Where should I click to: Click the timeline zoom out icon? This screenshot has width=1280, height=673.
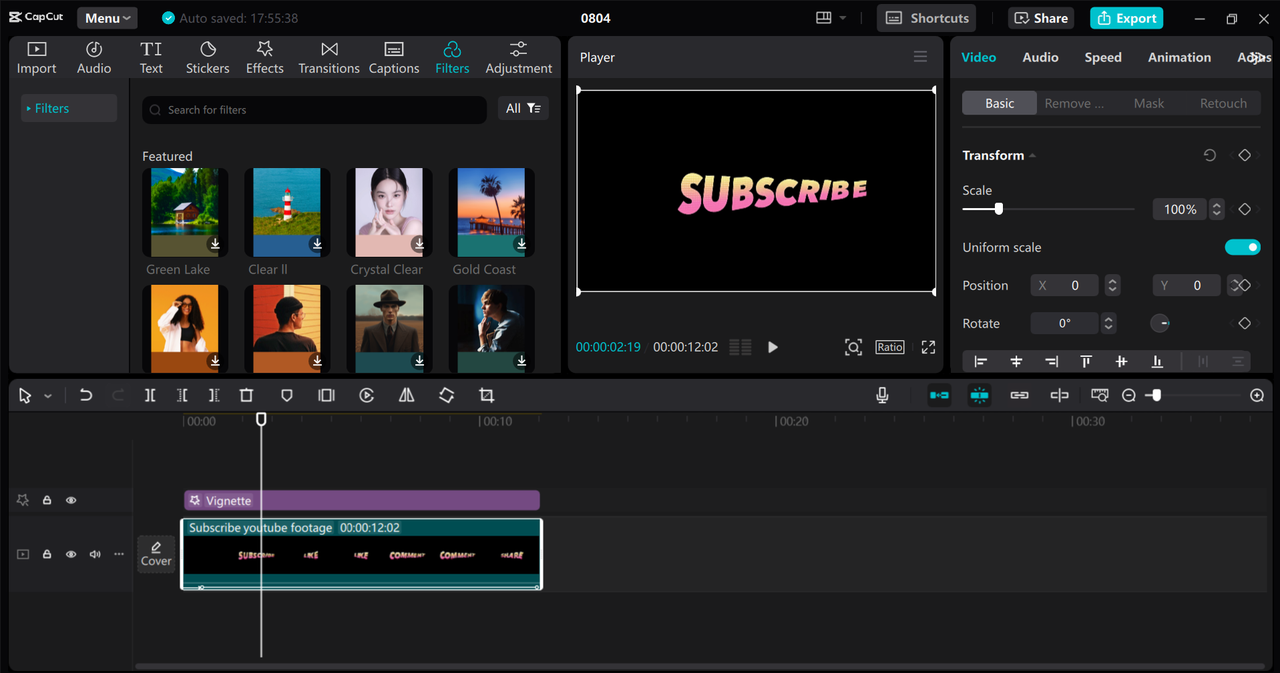coord(1129,396)
